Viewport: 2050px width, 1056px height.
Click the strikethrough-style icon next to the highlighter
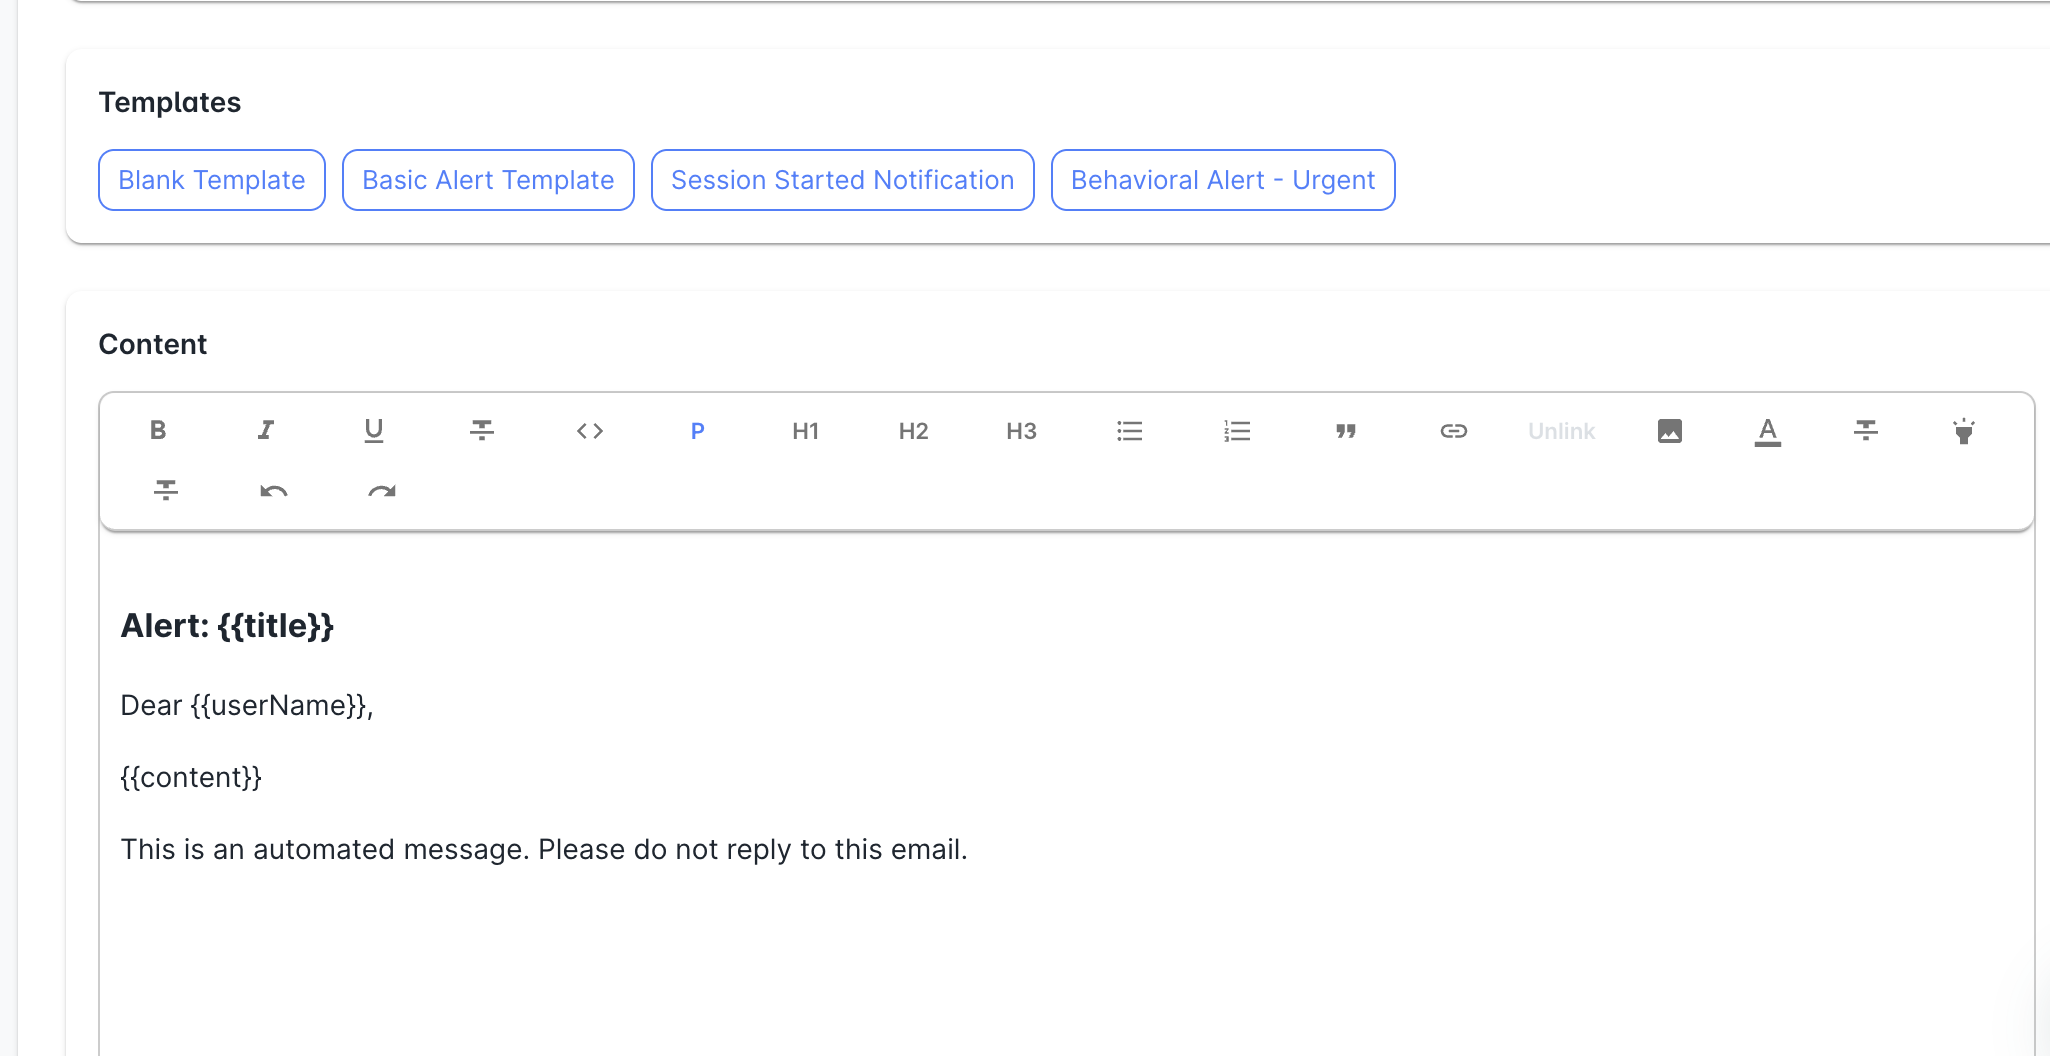coord(1866,431)
